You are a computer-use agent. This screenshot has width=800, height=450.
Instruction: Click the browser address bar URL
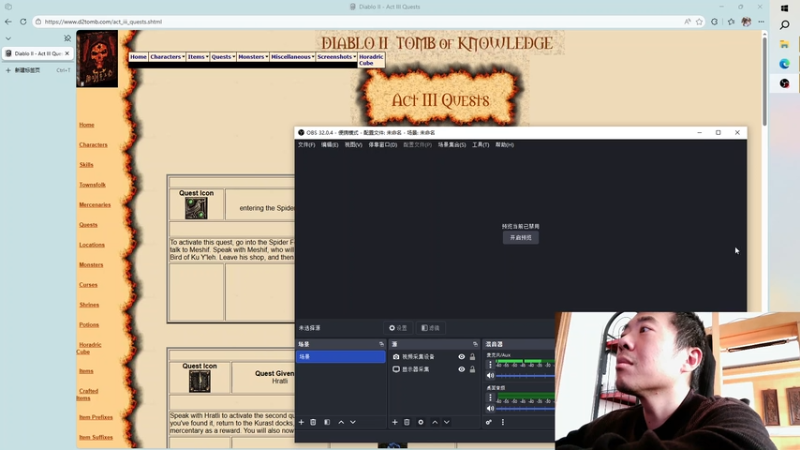pos(103,22)
